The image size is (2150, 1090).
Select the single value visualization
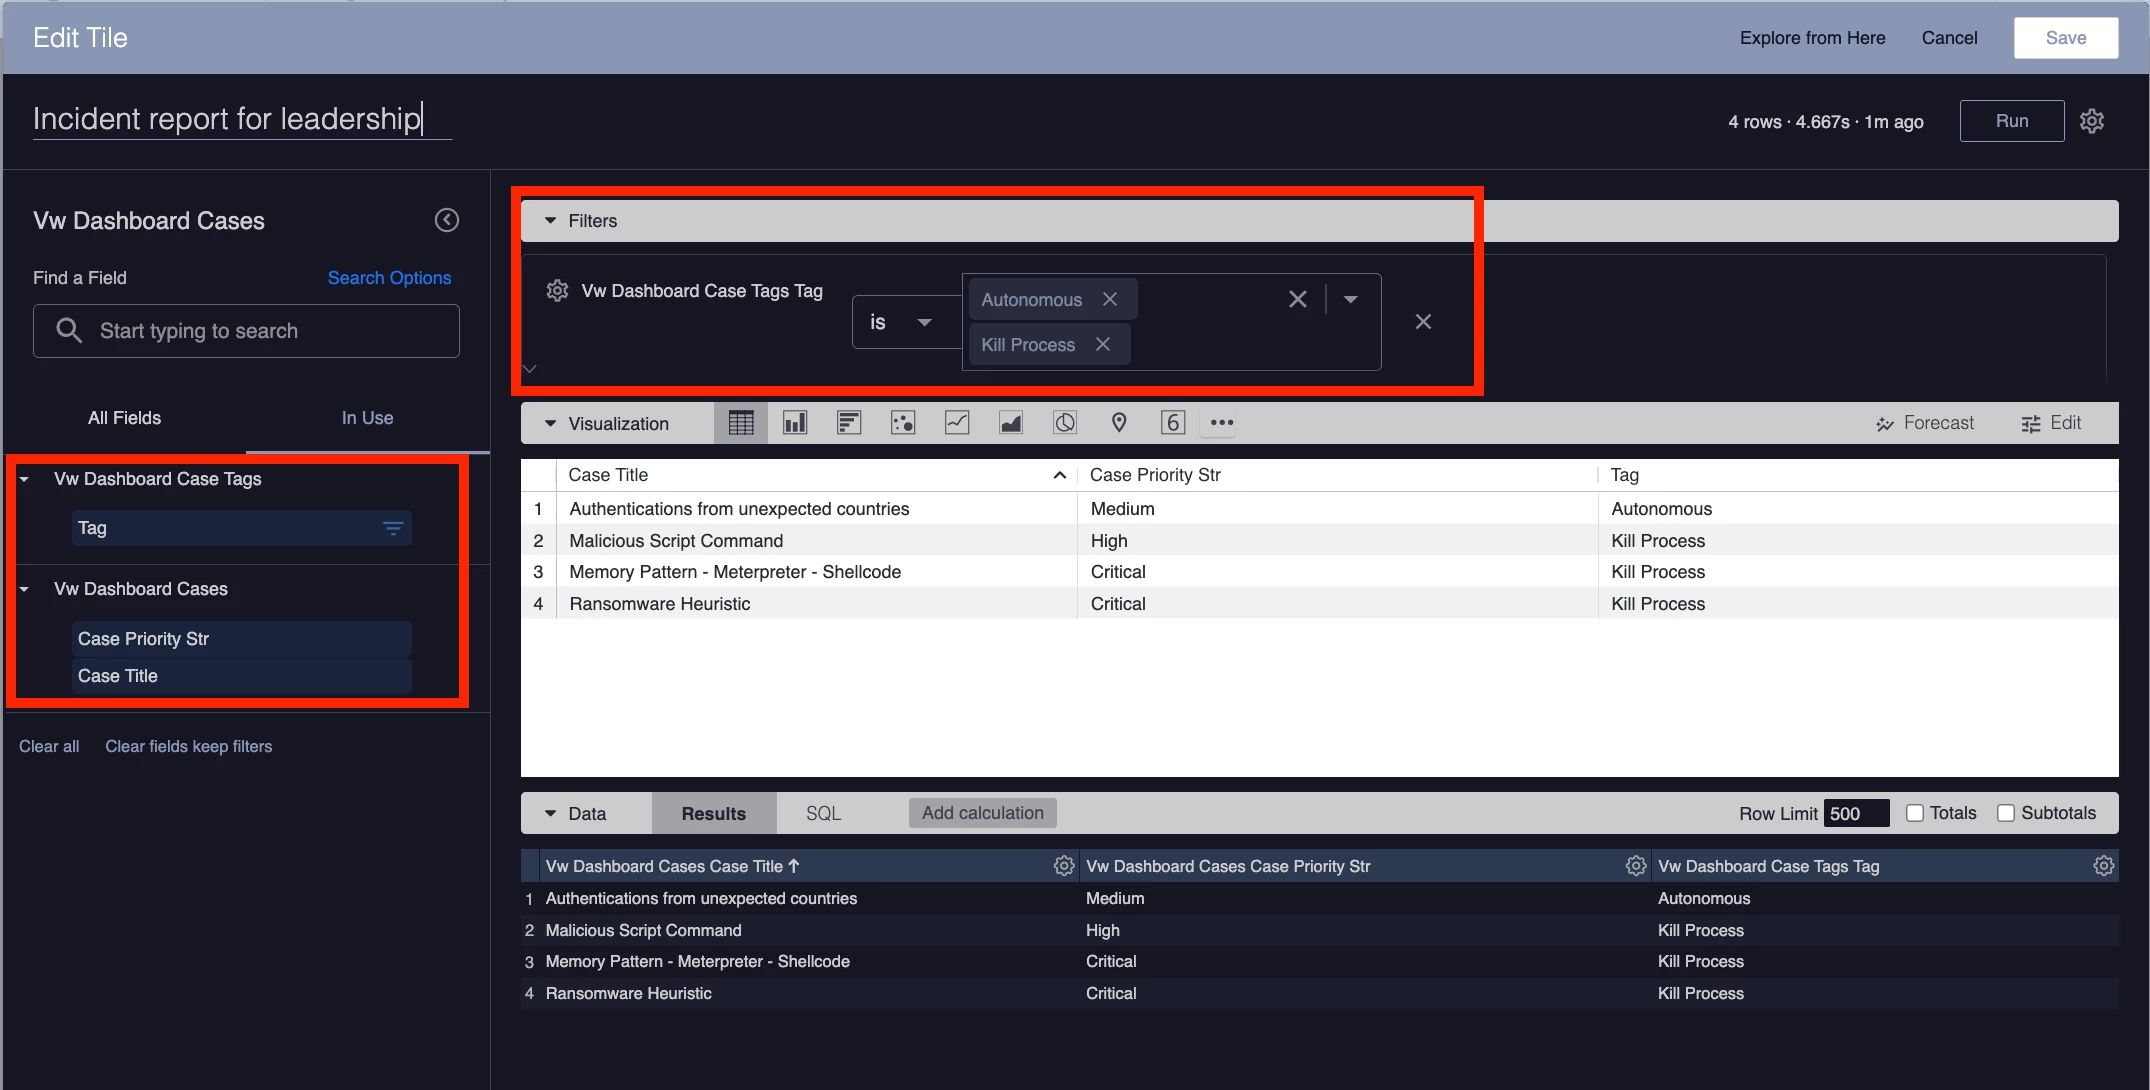[1173, 423]
